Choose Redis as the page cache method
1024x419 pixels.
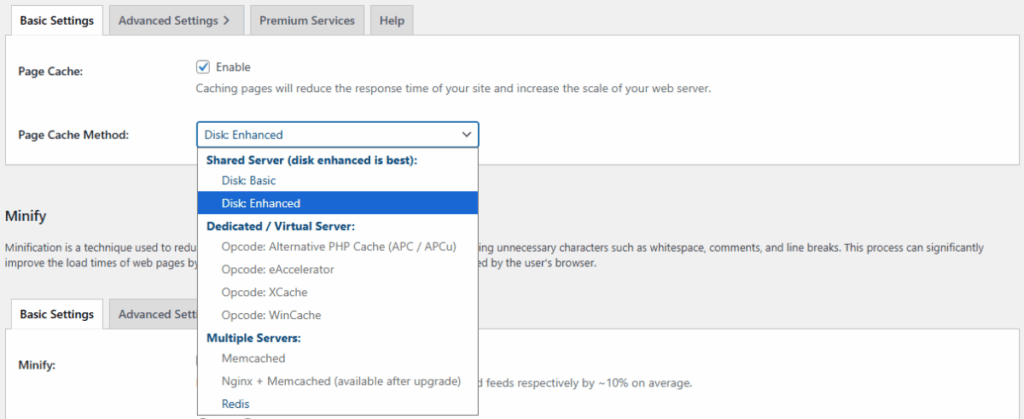pyautogui.click(x=237, y=403)
